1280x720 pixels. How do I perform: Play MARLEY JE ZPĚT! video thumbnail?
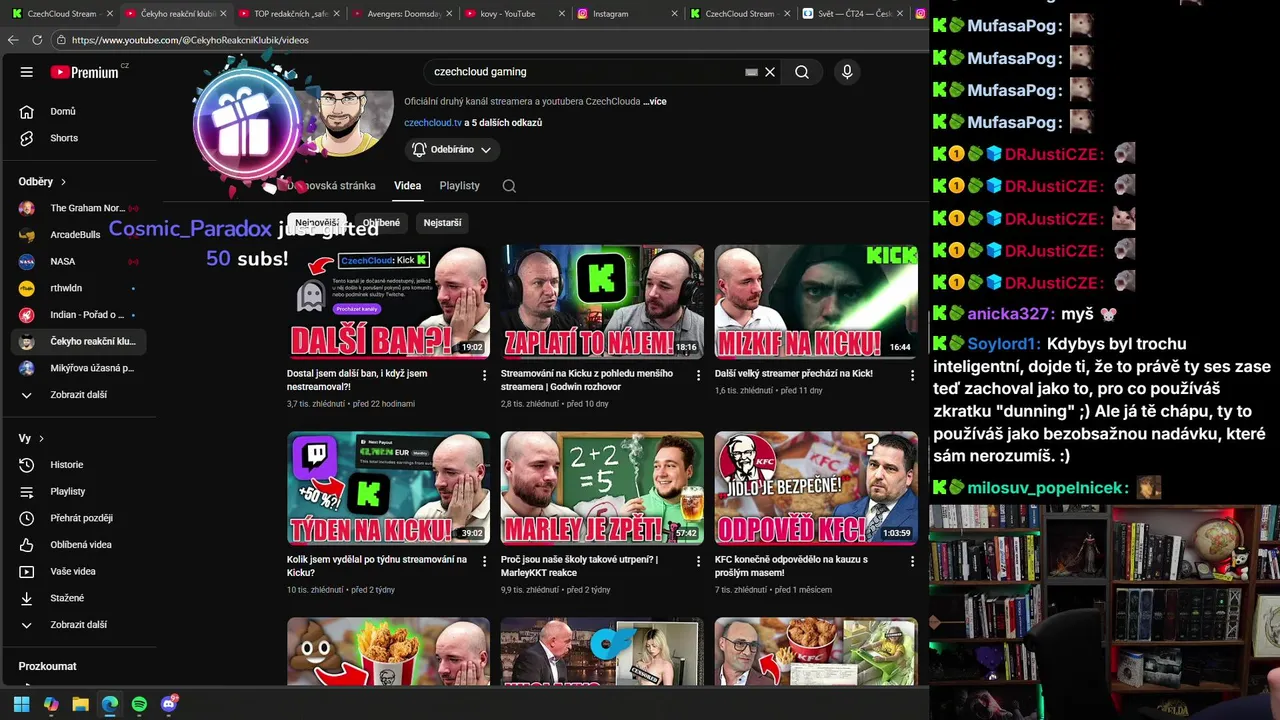pyautogui.click(x=602, y=488)
